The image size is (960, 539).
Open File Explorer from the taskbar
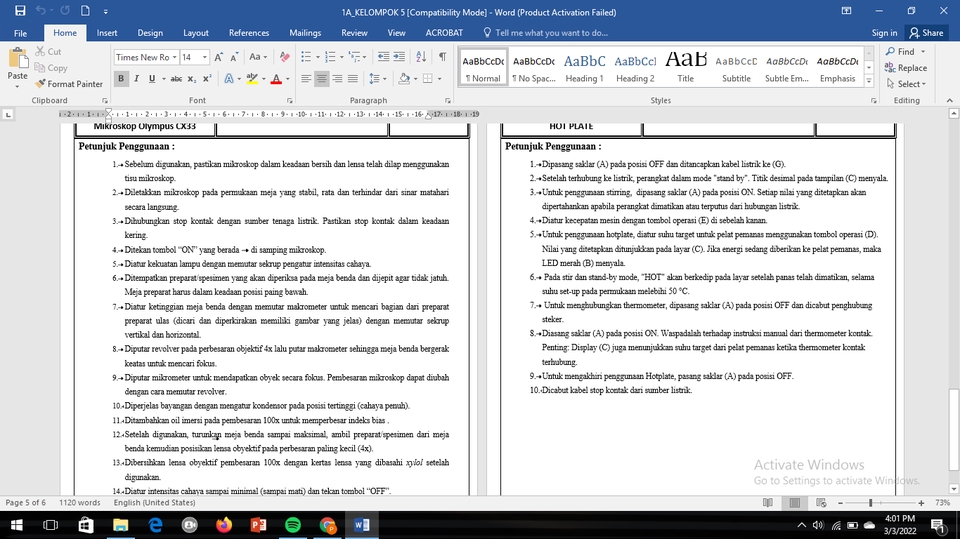pyautogui.click(x=121, y=525)
